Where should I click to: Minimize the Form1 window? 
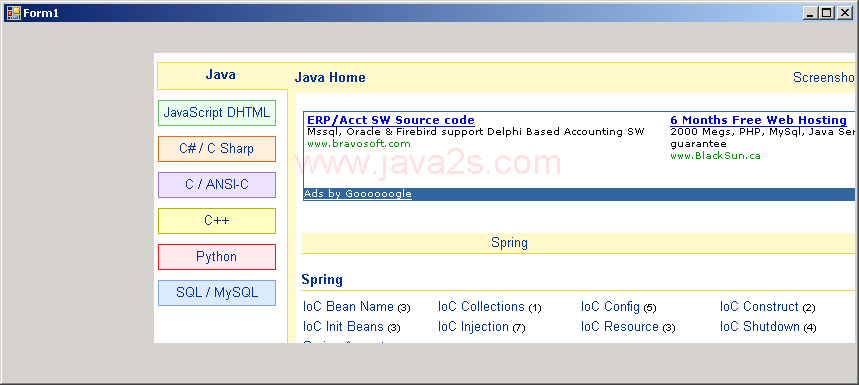[811, 13]
